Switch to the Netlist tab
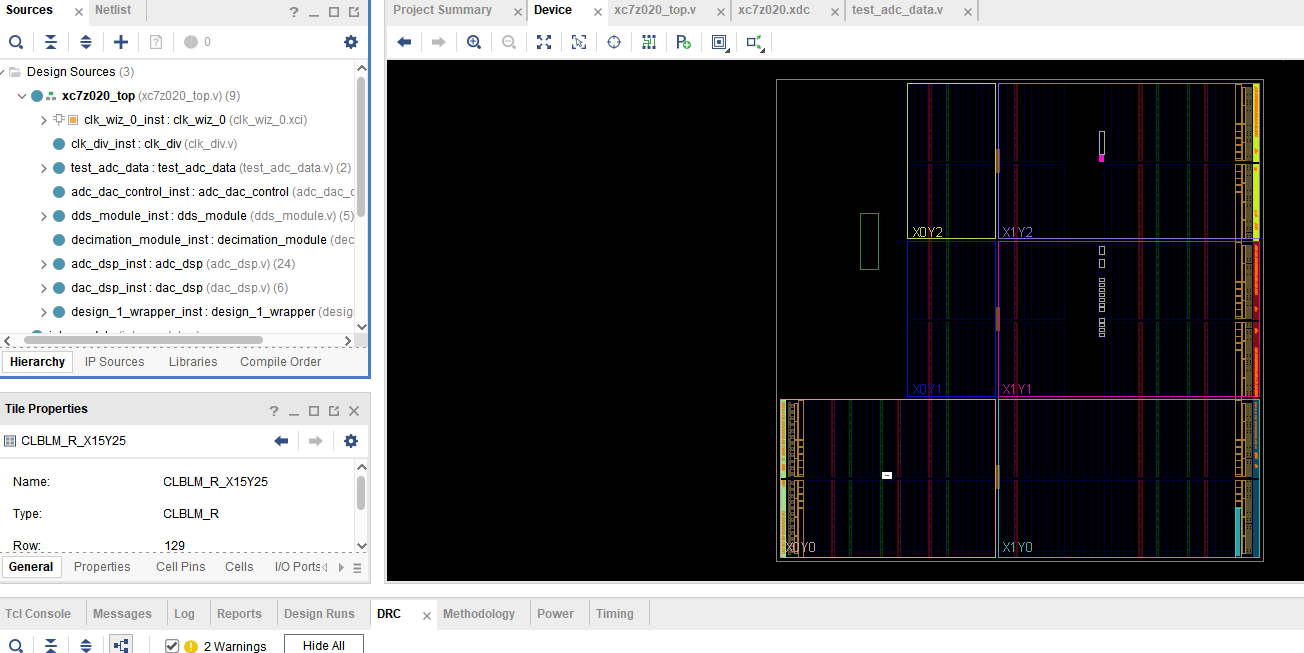 [x=113, y=10]
